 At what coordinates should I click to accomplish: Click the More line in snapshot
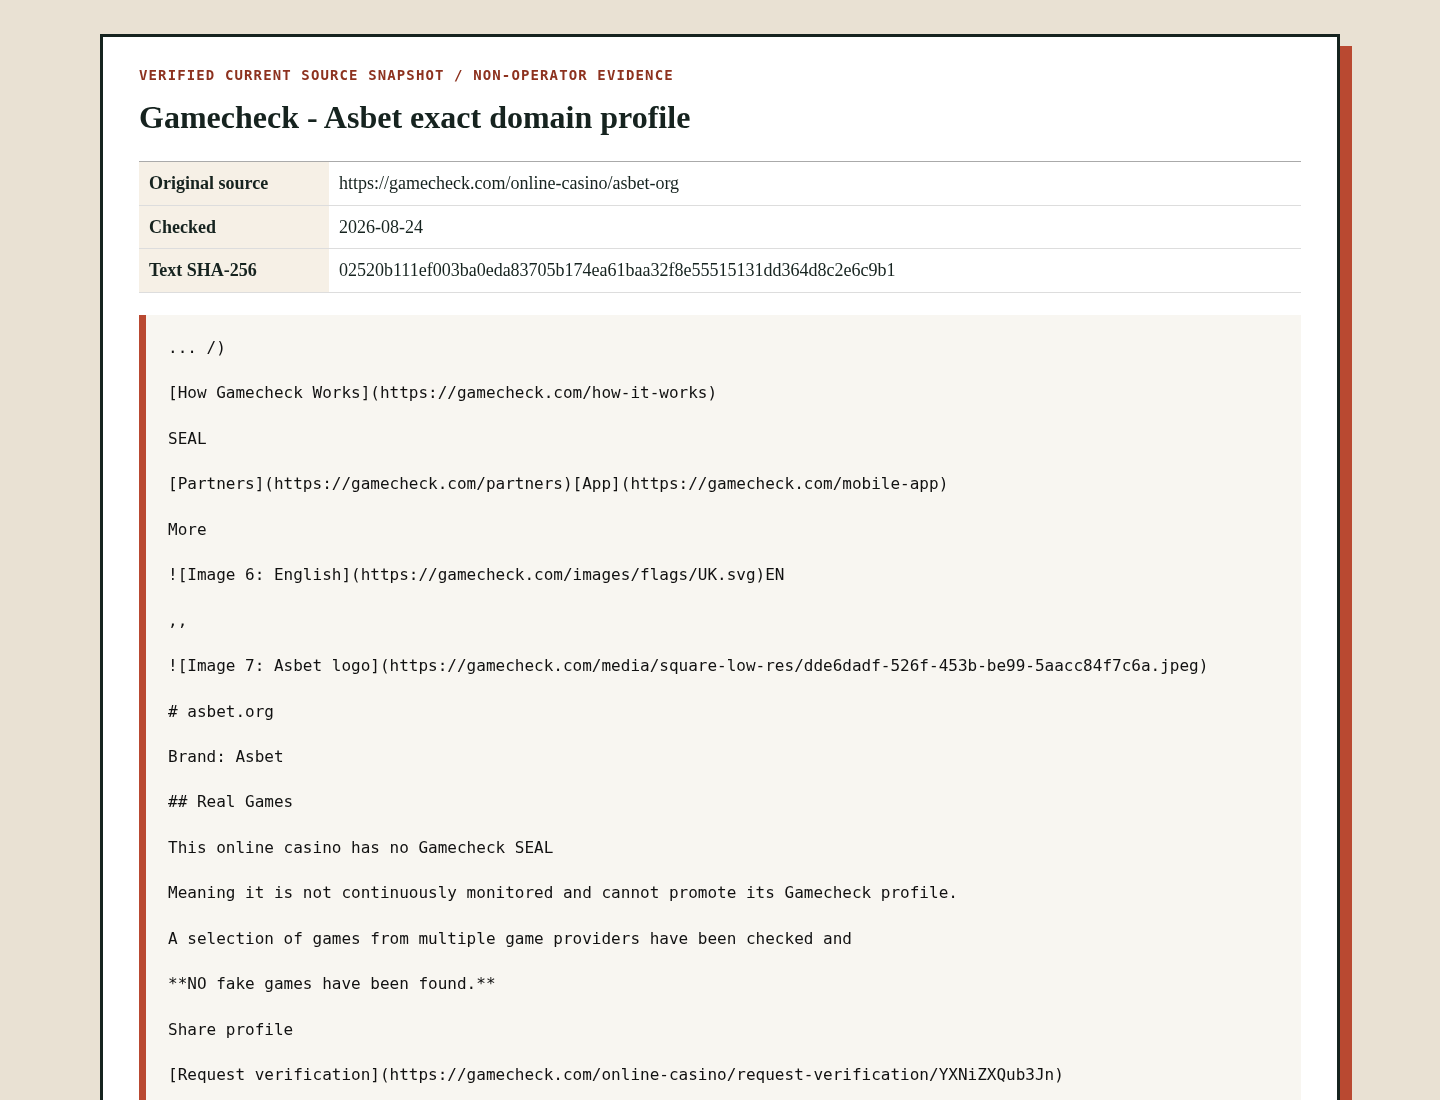pos(187,530)
